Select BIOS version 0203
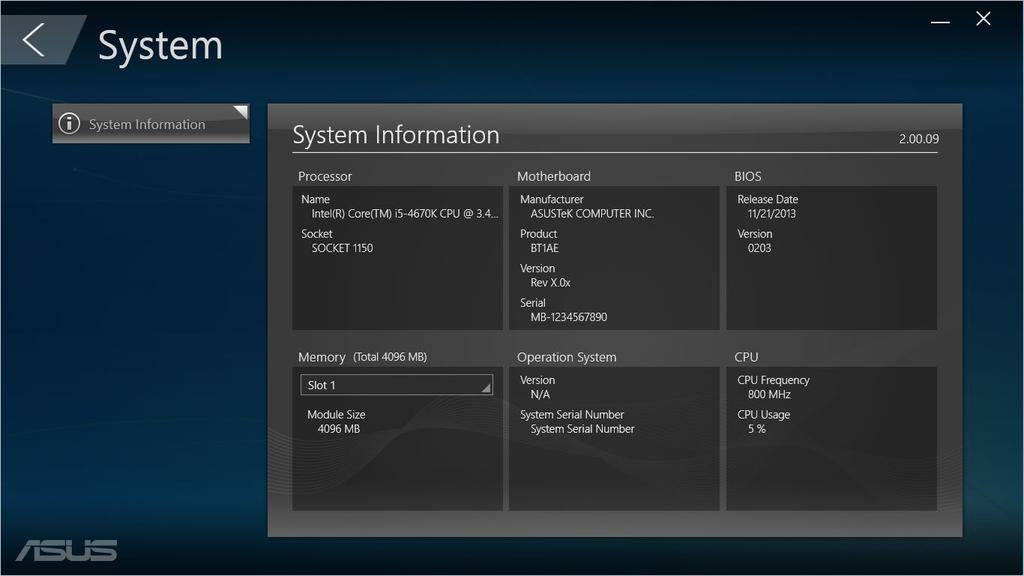Screen dimensions: 1024x576 [x=759, y=248]
